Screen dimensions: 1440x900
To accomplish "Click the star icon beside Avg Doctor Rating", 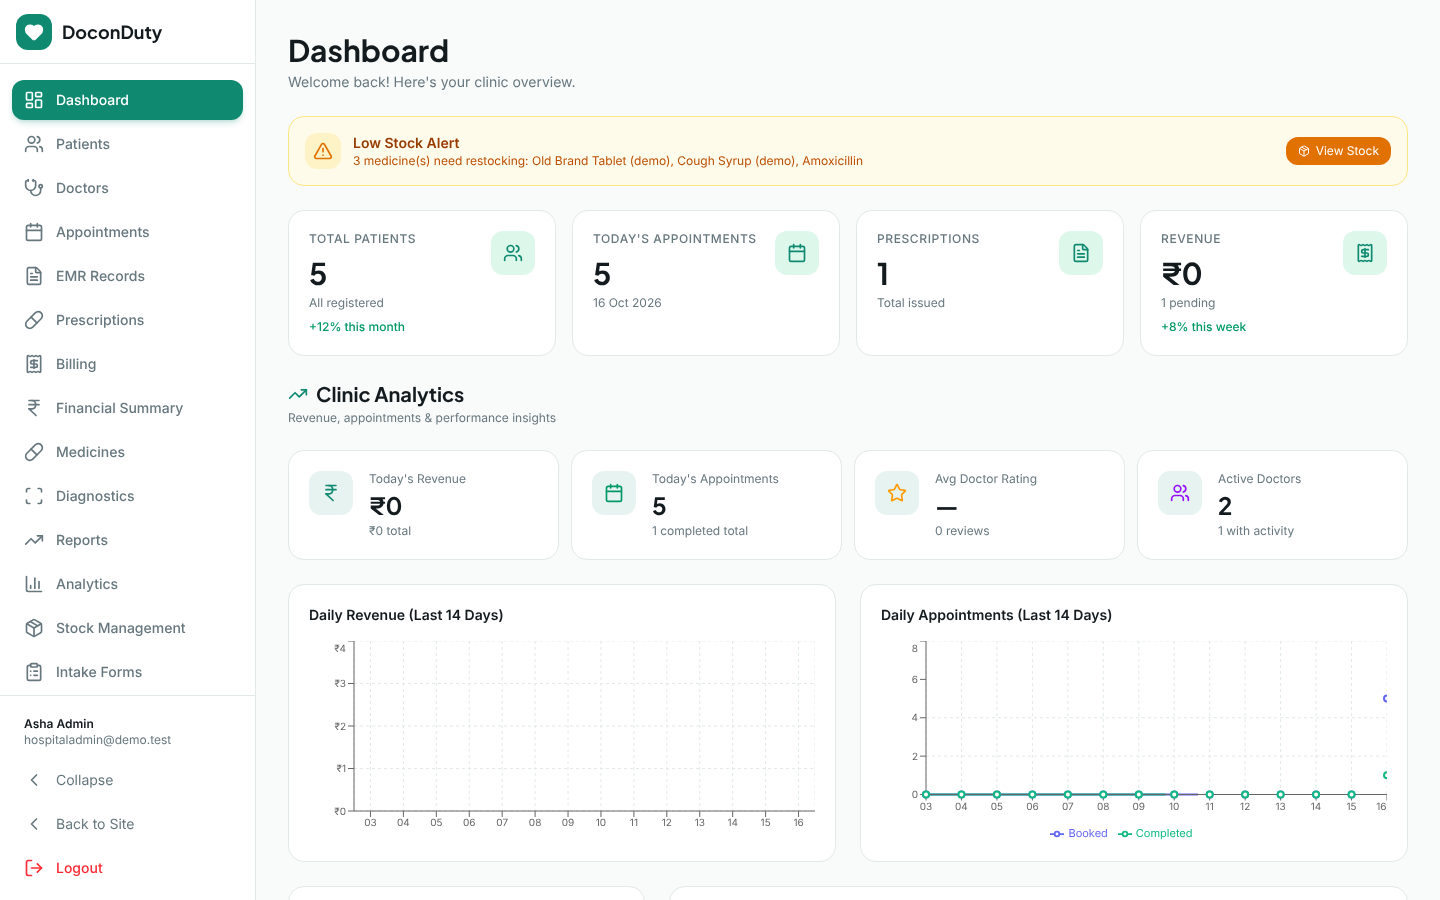I will pyautogui.click(x=897, y=493).
